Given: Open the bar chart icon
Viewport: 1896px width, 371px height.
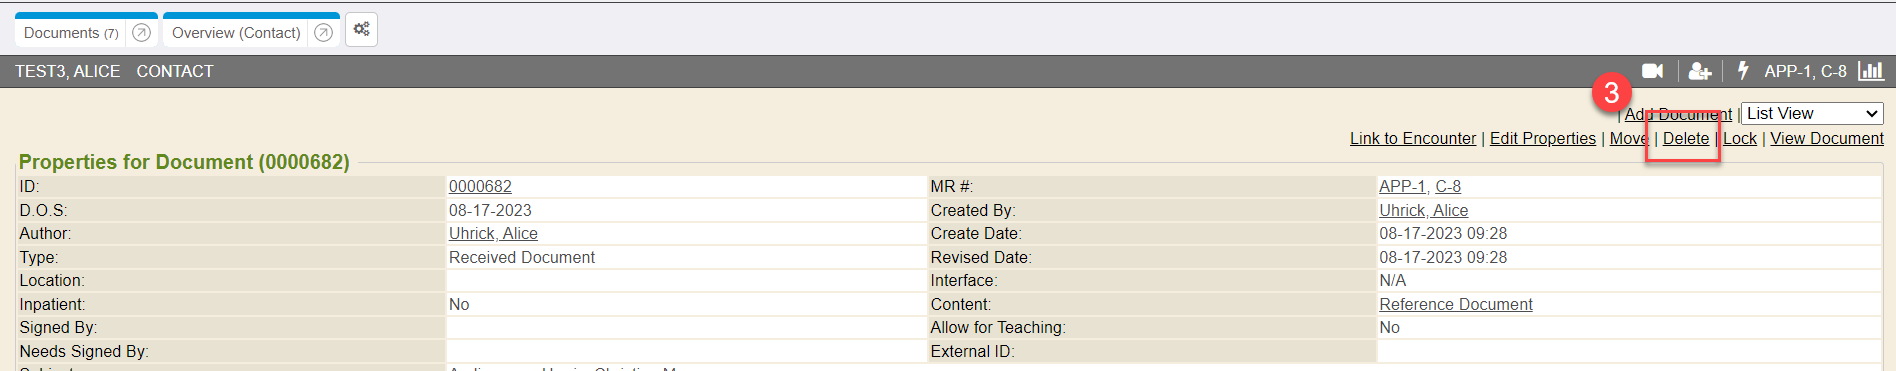Looking at the screenshot, I should pos(1871,71).
